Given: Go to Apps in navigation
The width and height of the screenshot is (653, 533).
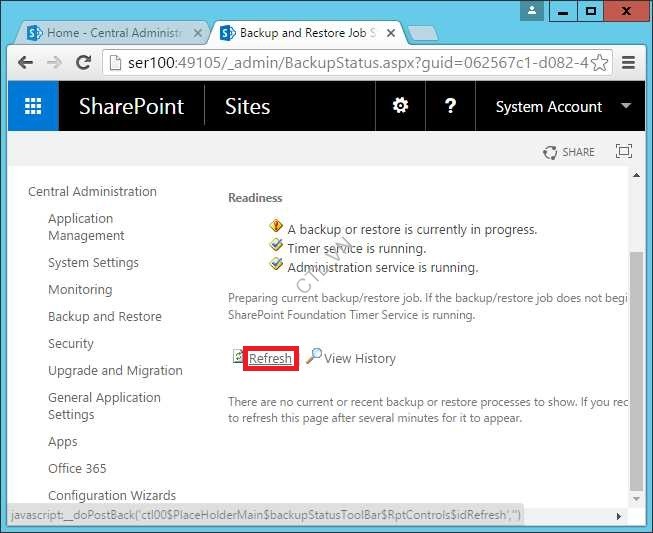Looking at the screenshot, I should [63, 442].
